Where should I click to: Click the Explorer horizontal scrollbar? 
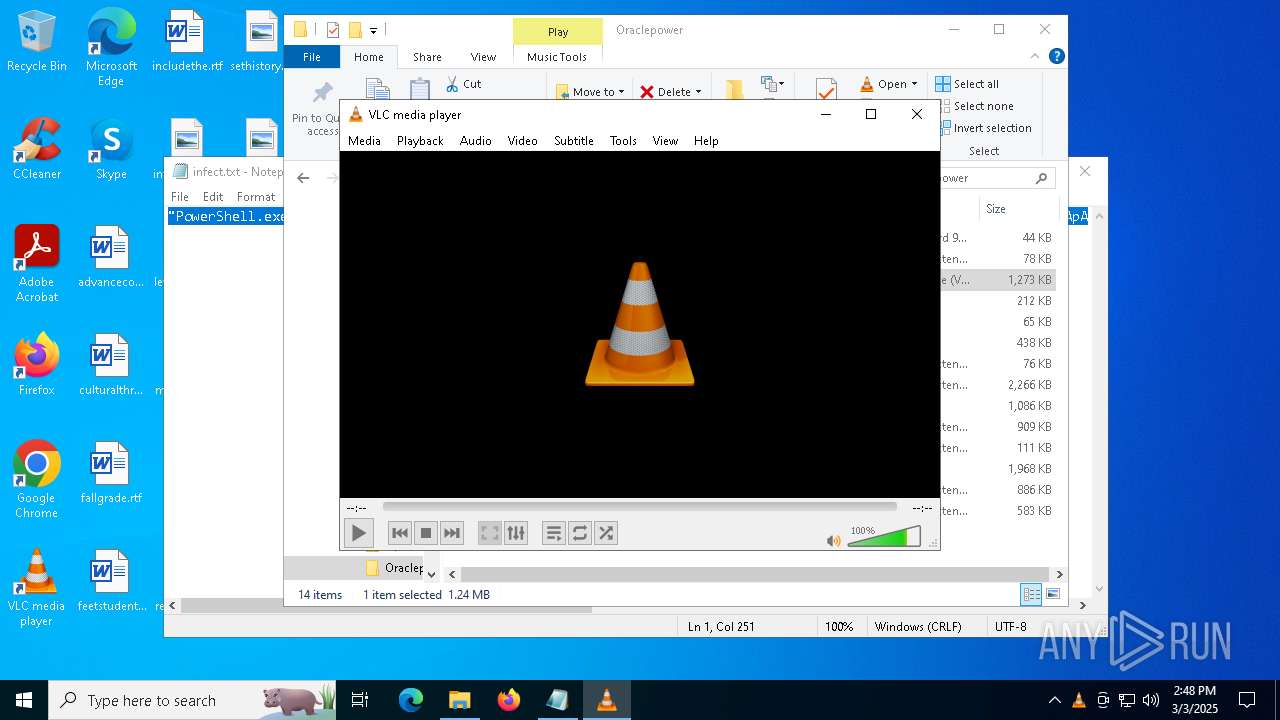(754, 574)
